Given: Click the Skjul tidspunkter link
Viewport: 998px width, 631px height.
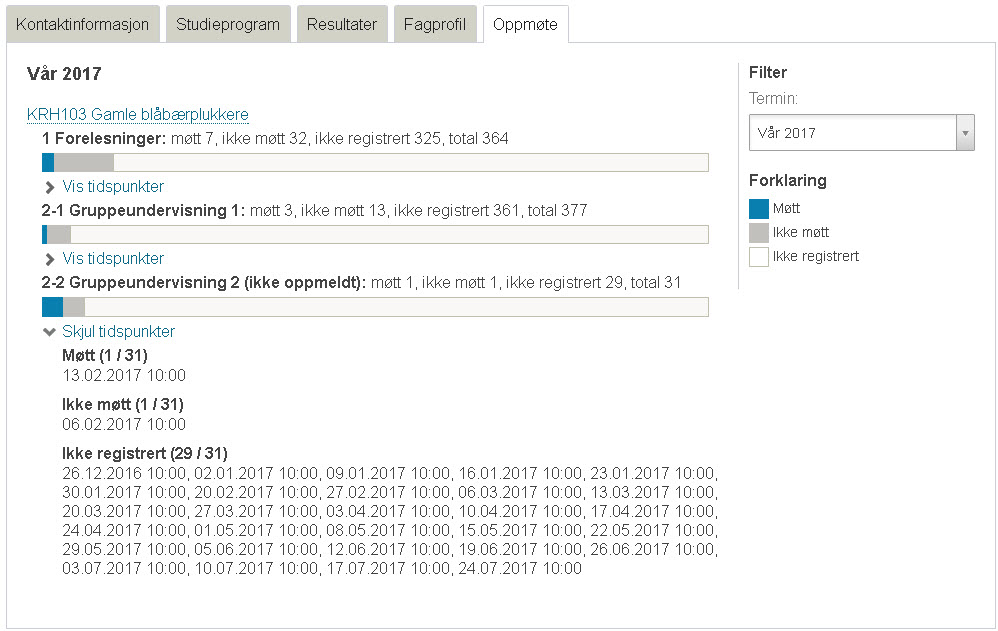Looking at the screenshot, I should (x=118, y=331).
